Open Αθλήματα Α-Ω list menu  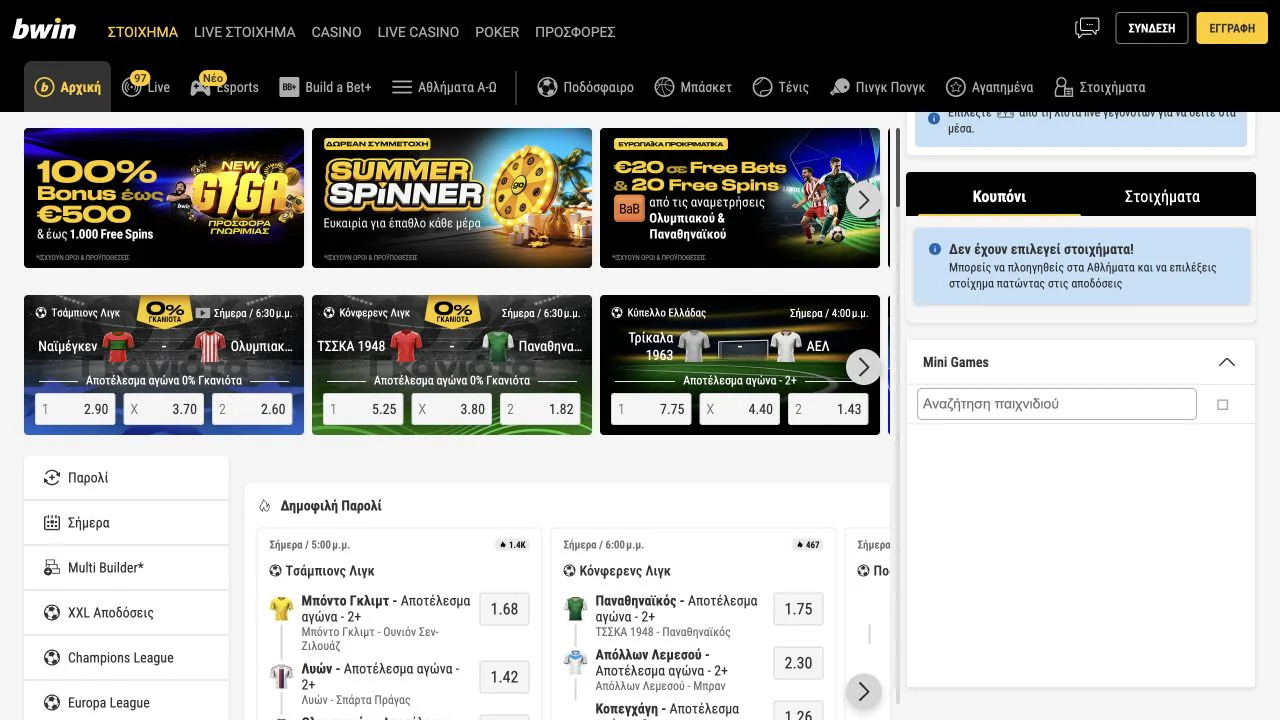pyautogui.click(x=444, y=87)
